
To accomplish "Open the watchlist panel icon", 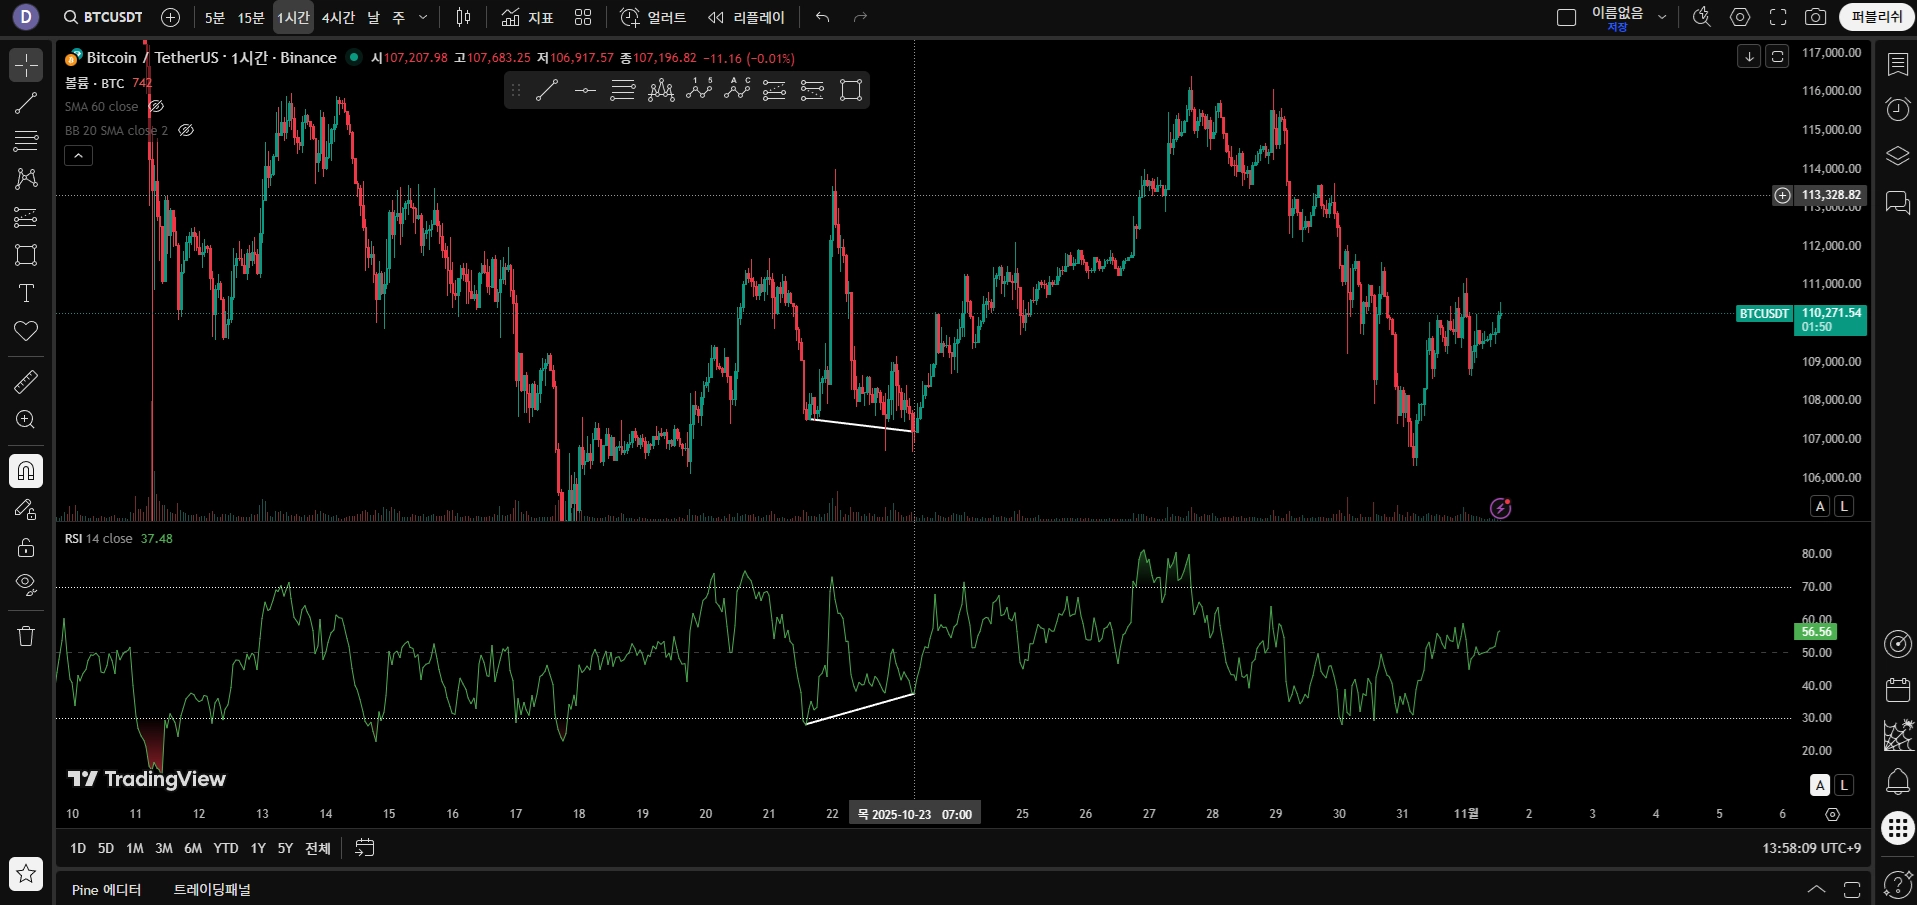I will 1897,65.
